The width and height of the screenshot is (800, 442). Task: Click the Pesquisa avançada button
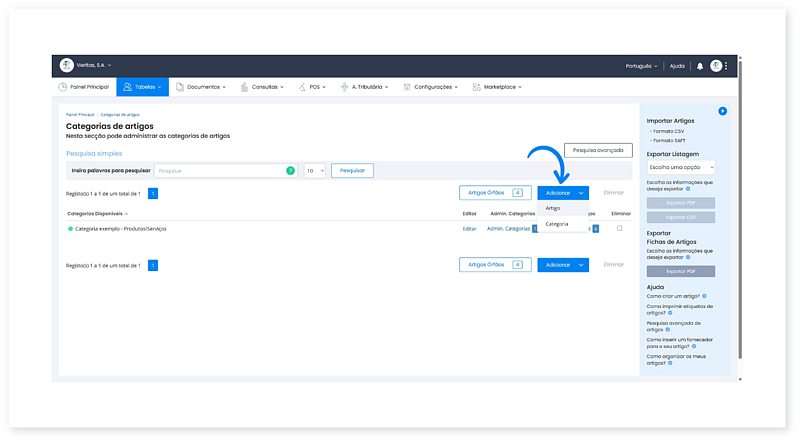(598, 150)
